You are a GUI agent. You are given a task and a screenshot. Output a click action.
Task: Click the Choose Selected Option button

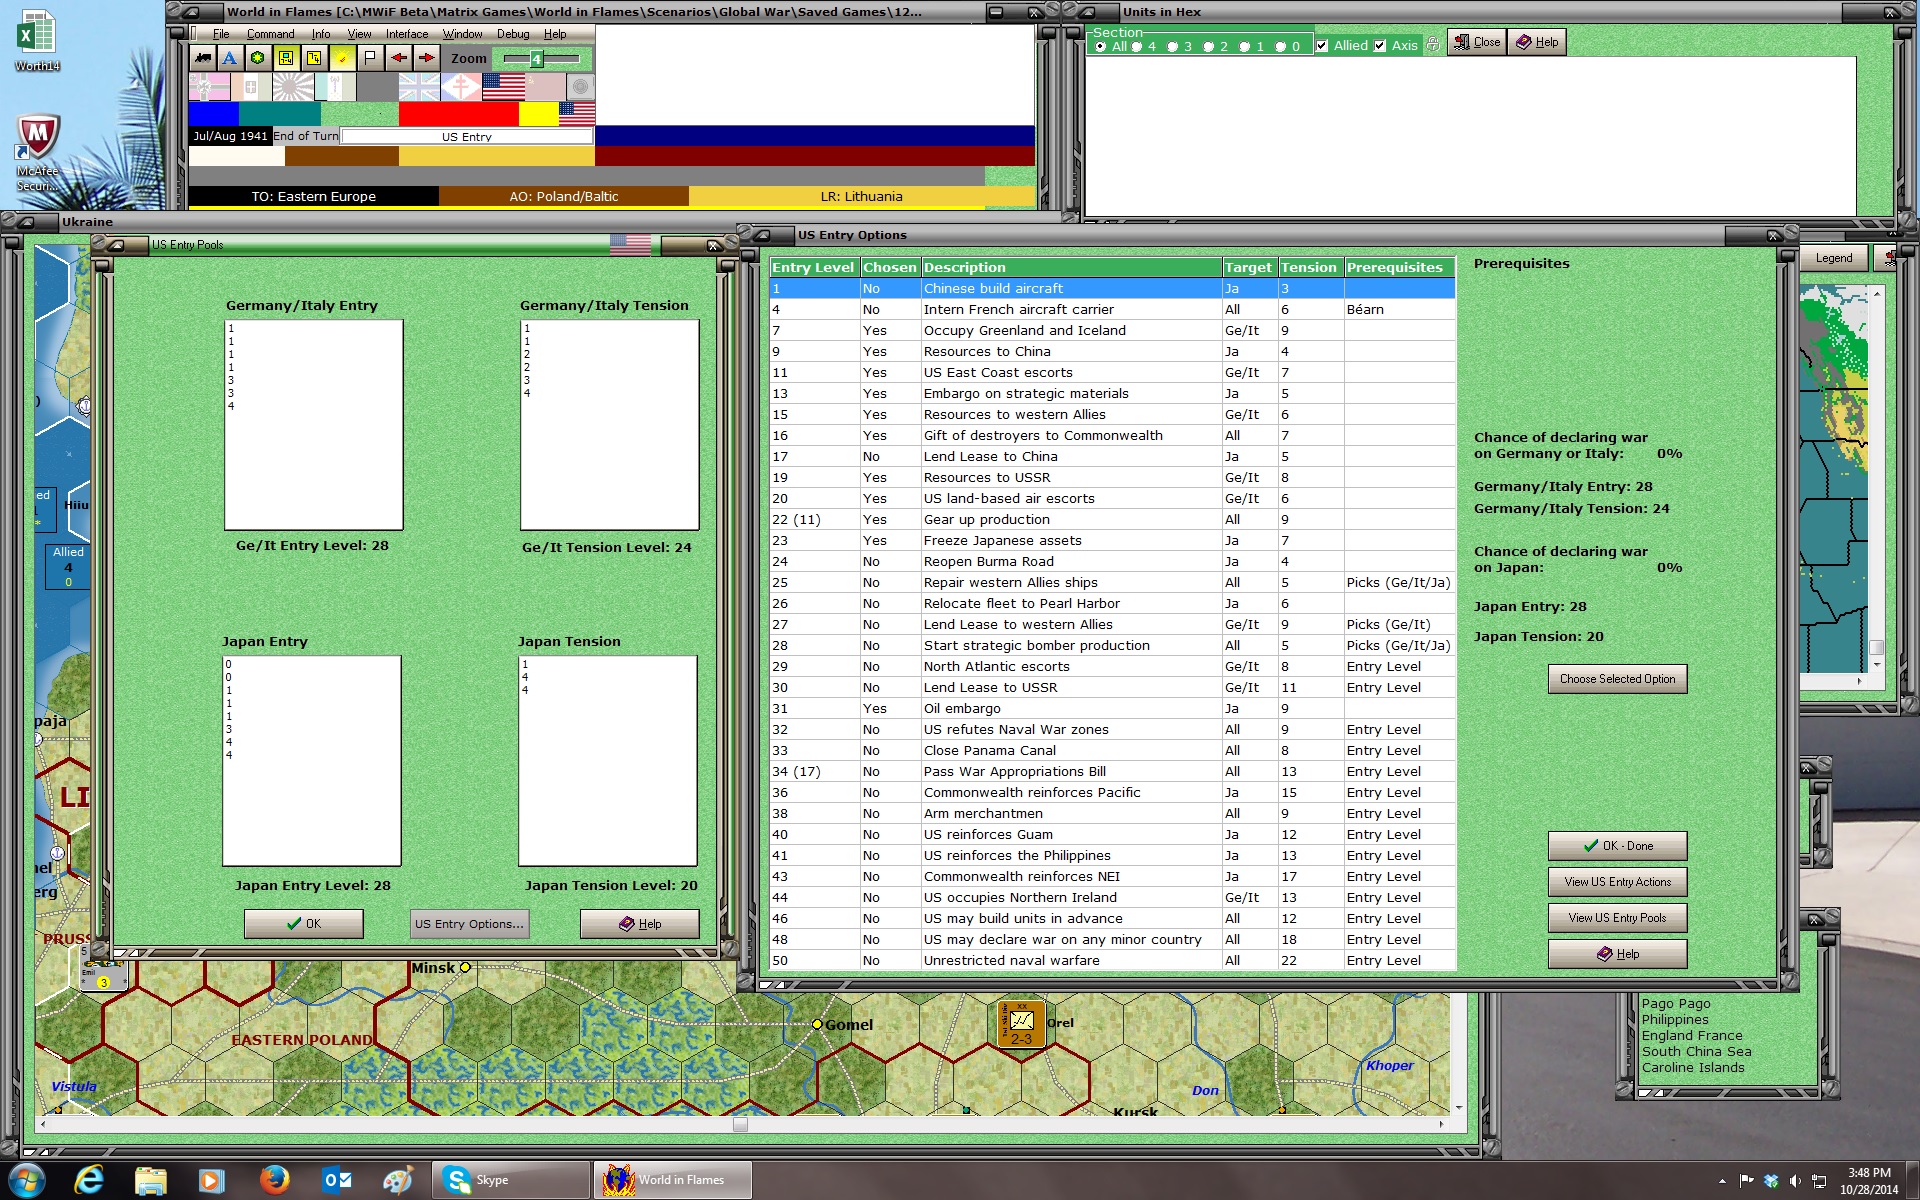tap(1617, 679)
